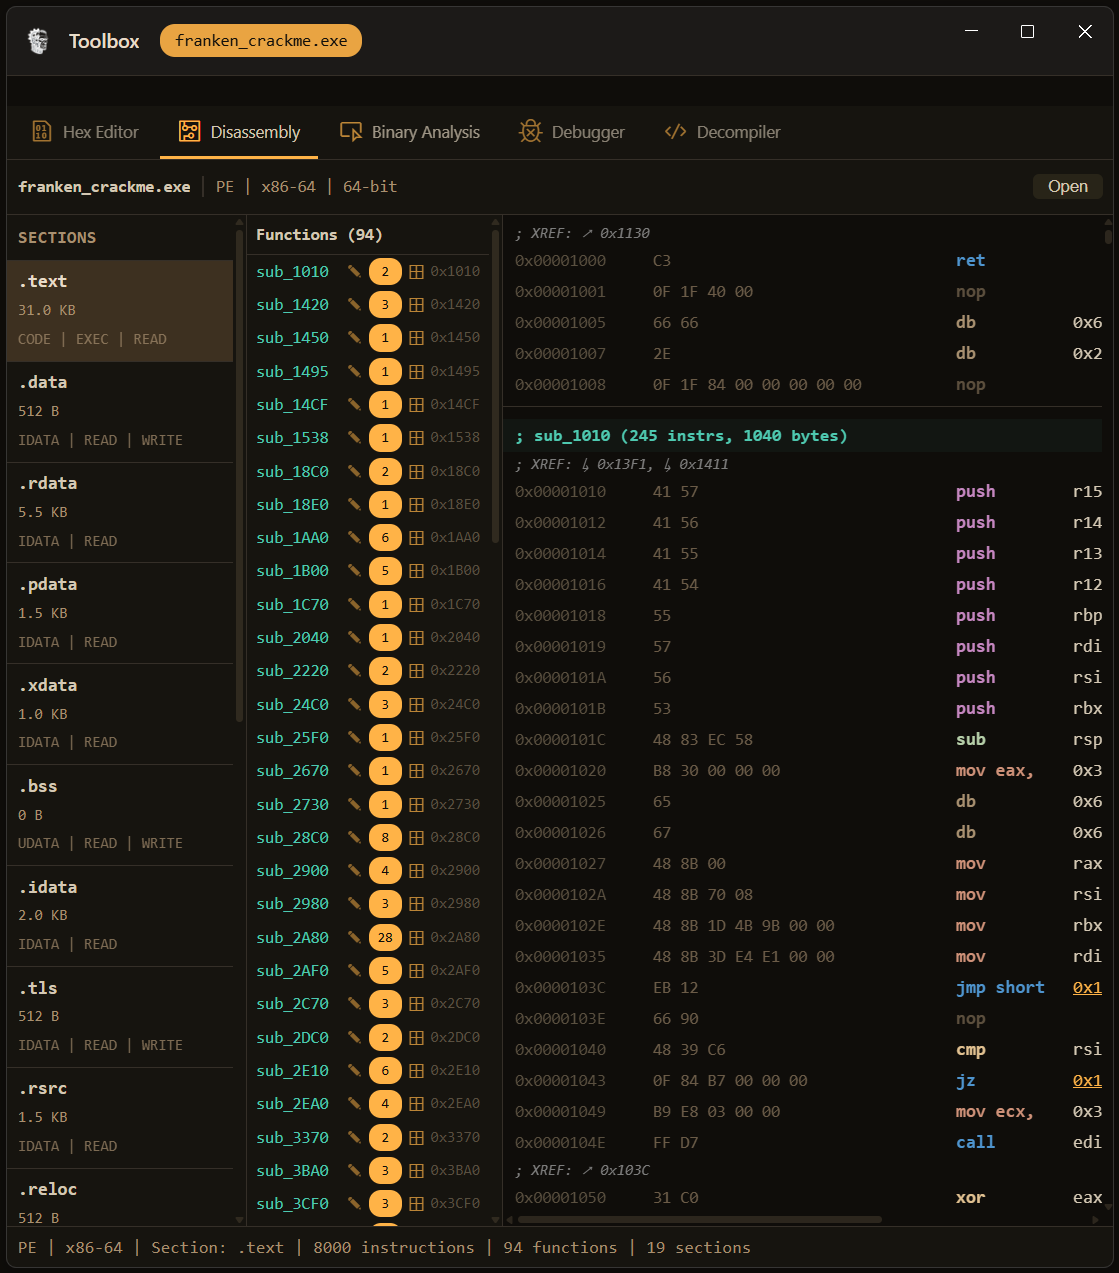
Task: Click the functions list scrollbar thumb
Action: tap(496, 387)
